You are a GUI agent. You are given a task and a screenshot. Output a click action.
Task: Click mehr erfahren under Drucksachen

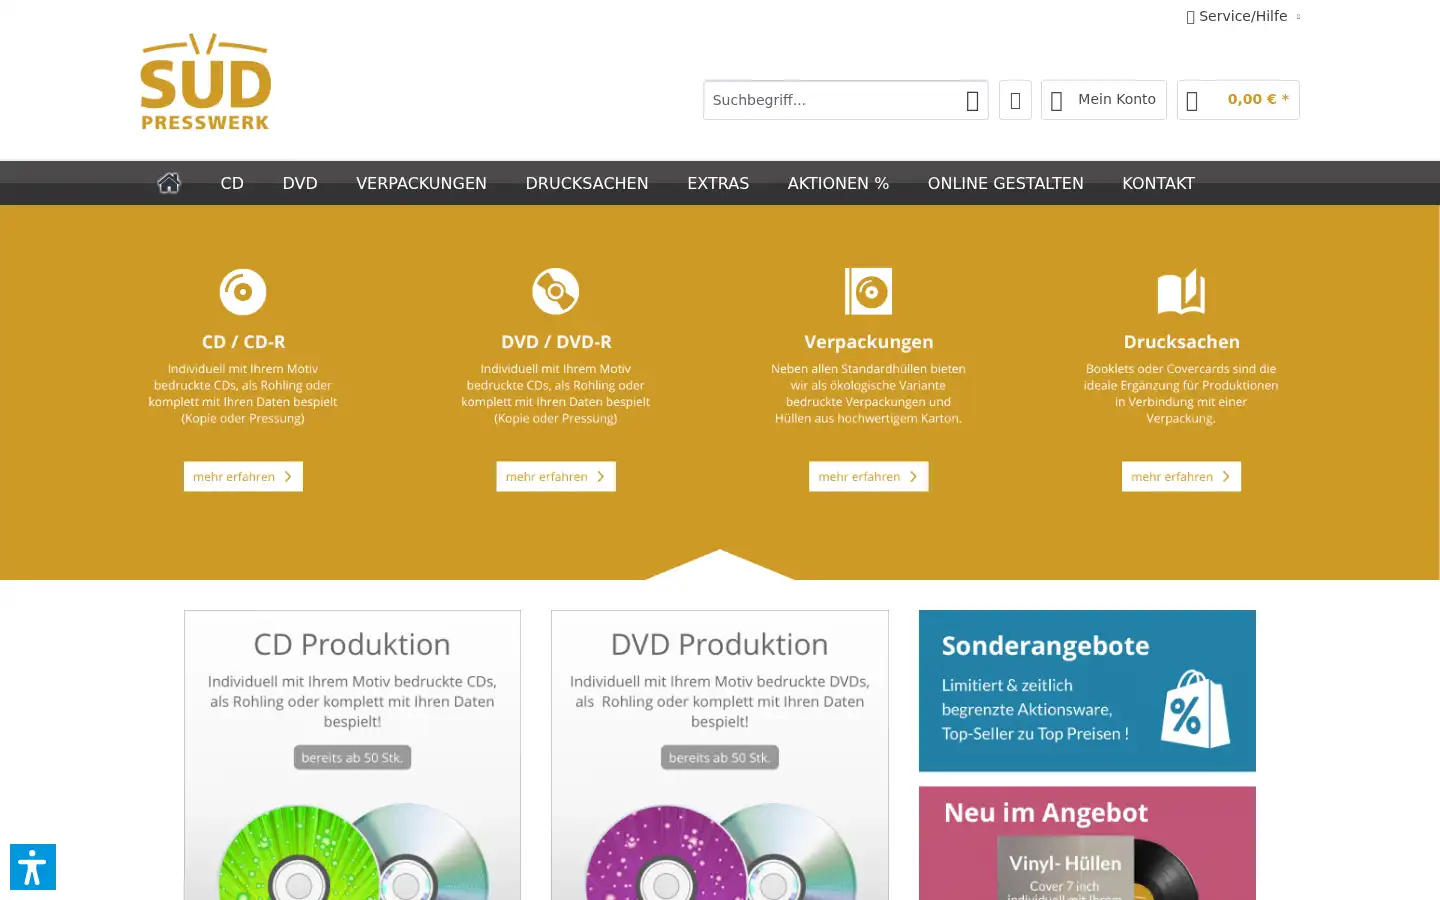coord(1181,476)
